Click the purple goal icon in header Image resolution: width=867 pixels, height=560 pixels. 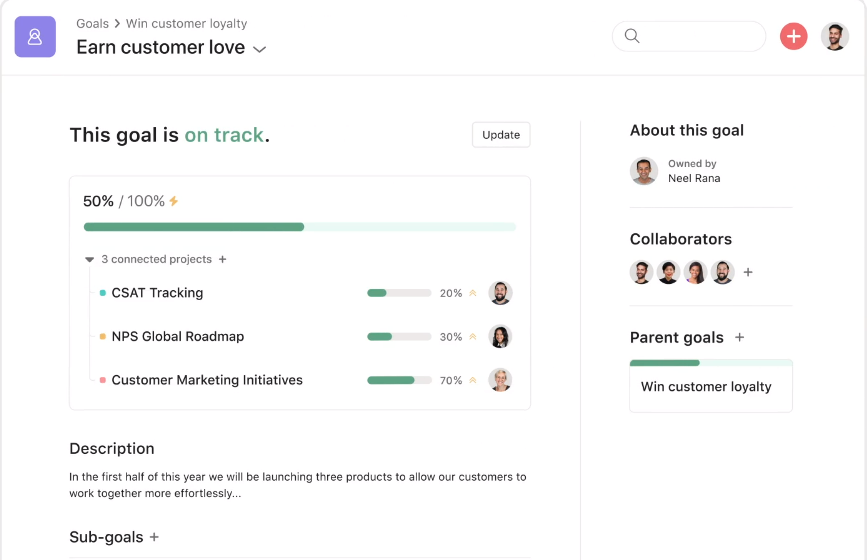[35, 37]
